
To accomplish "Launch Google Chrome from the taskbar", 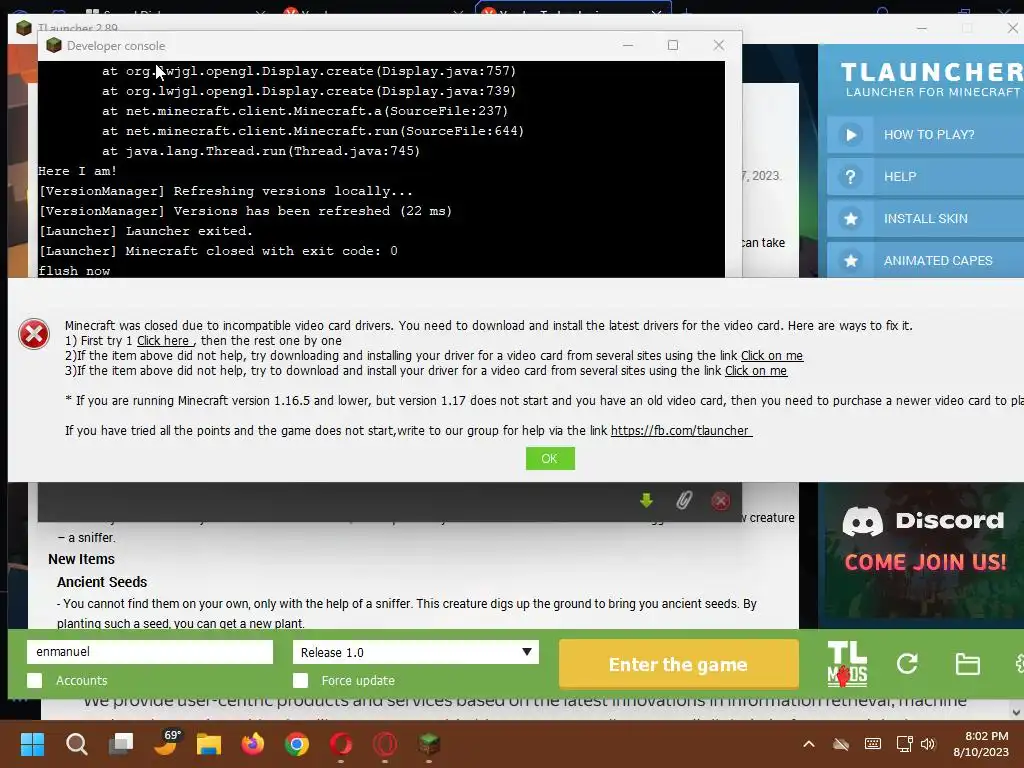I will click(296, 744).
